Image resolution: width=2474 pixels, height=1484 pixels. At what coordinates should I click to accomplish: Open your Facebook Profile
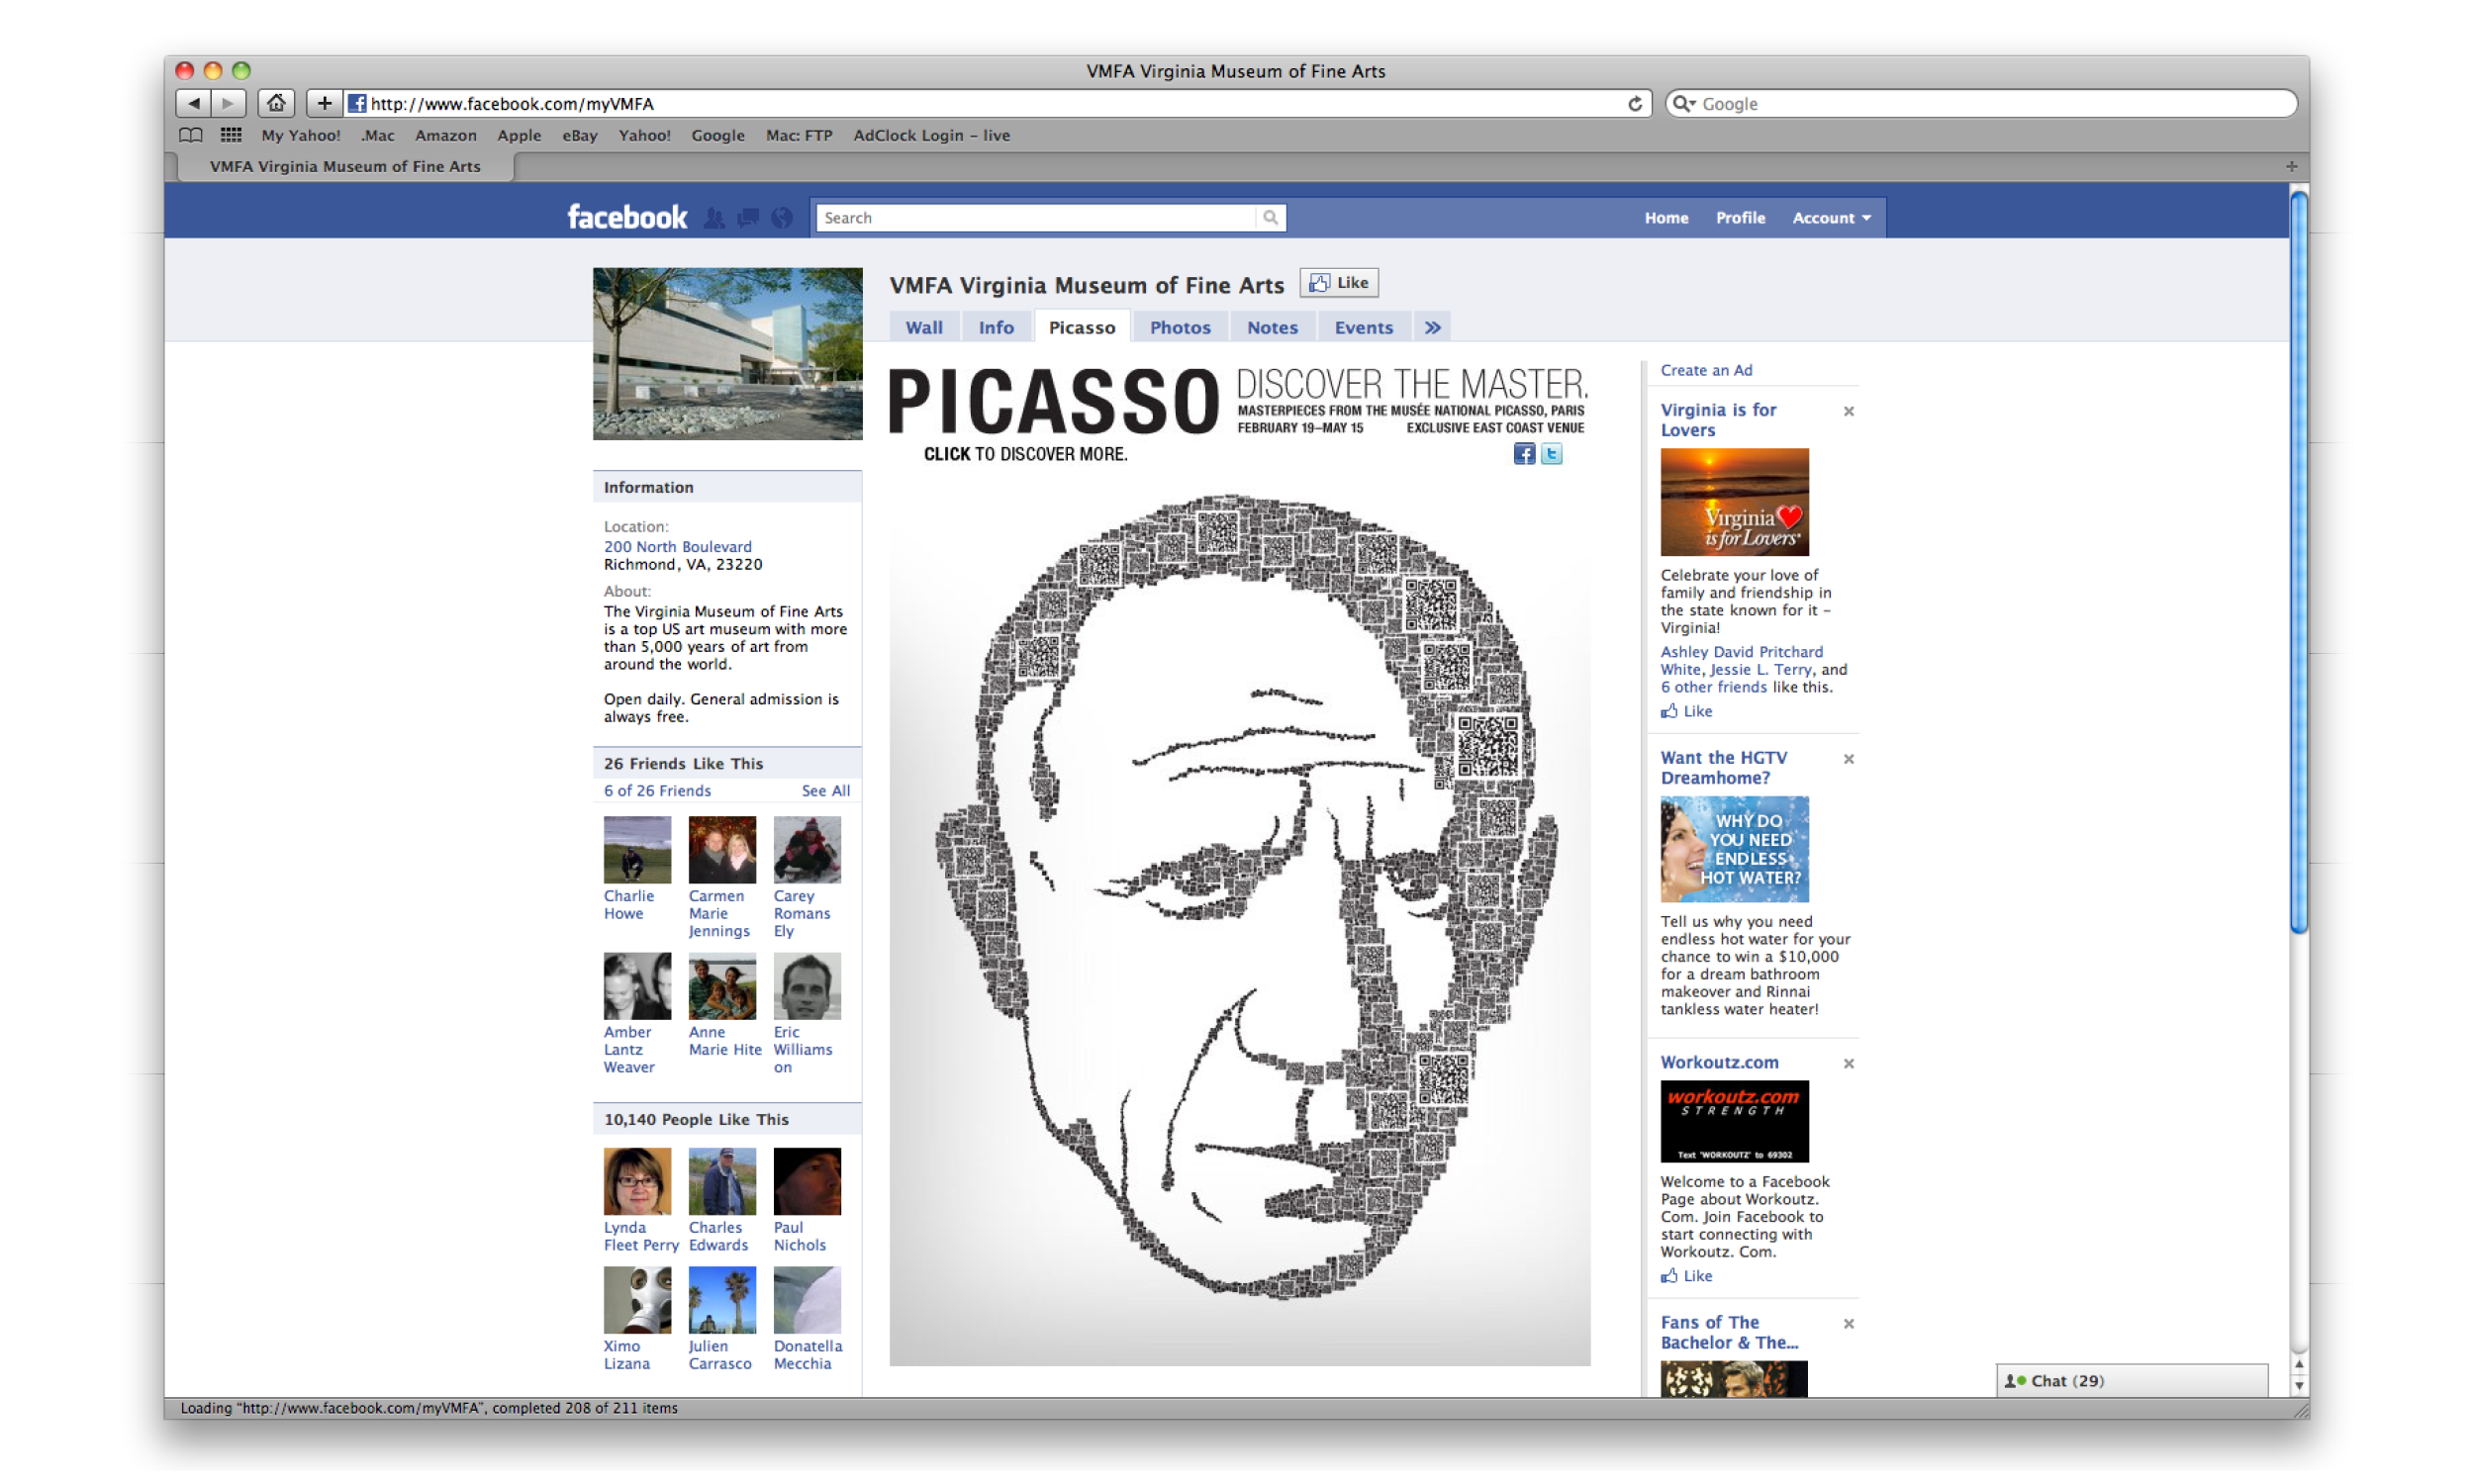tap(1740, 218)
